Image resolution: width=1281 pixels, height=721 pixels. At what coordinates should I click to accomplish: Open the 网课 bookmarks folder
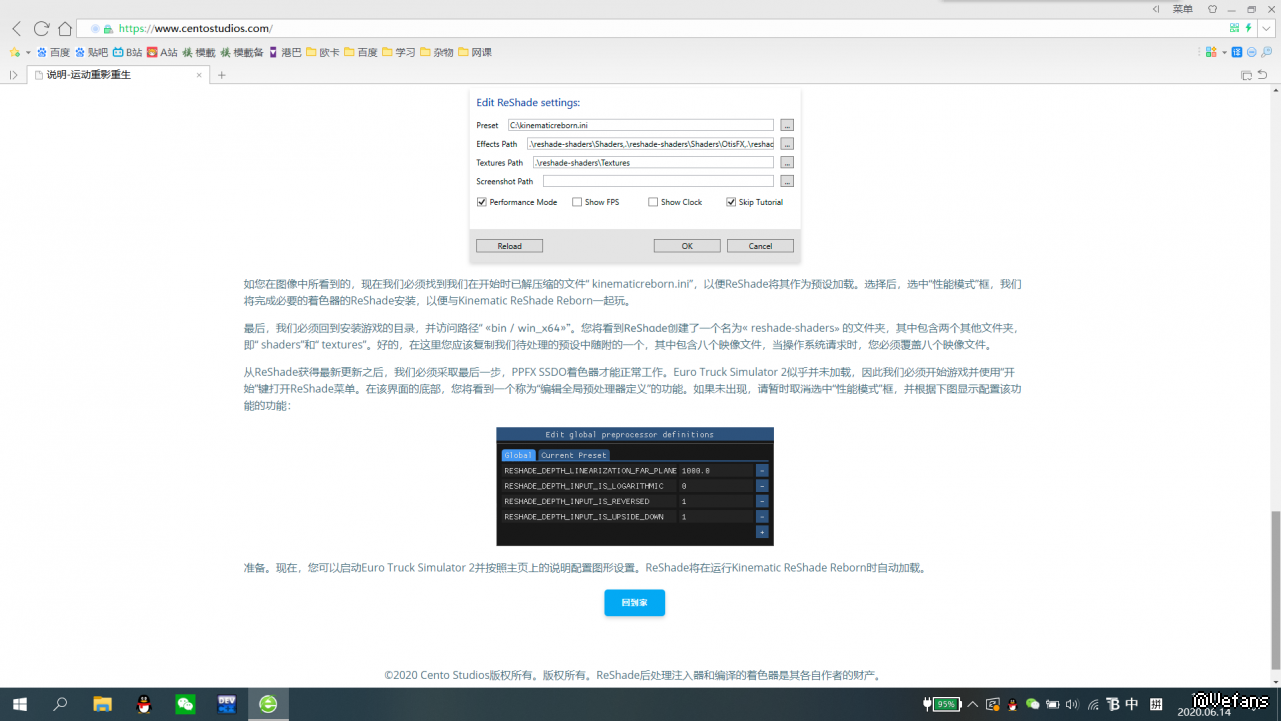tap(475, 52)
